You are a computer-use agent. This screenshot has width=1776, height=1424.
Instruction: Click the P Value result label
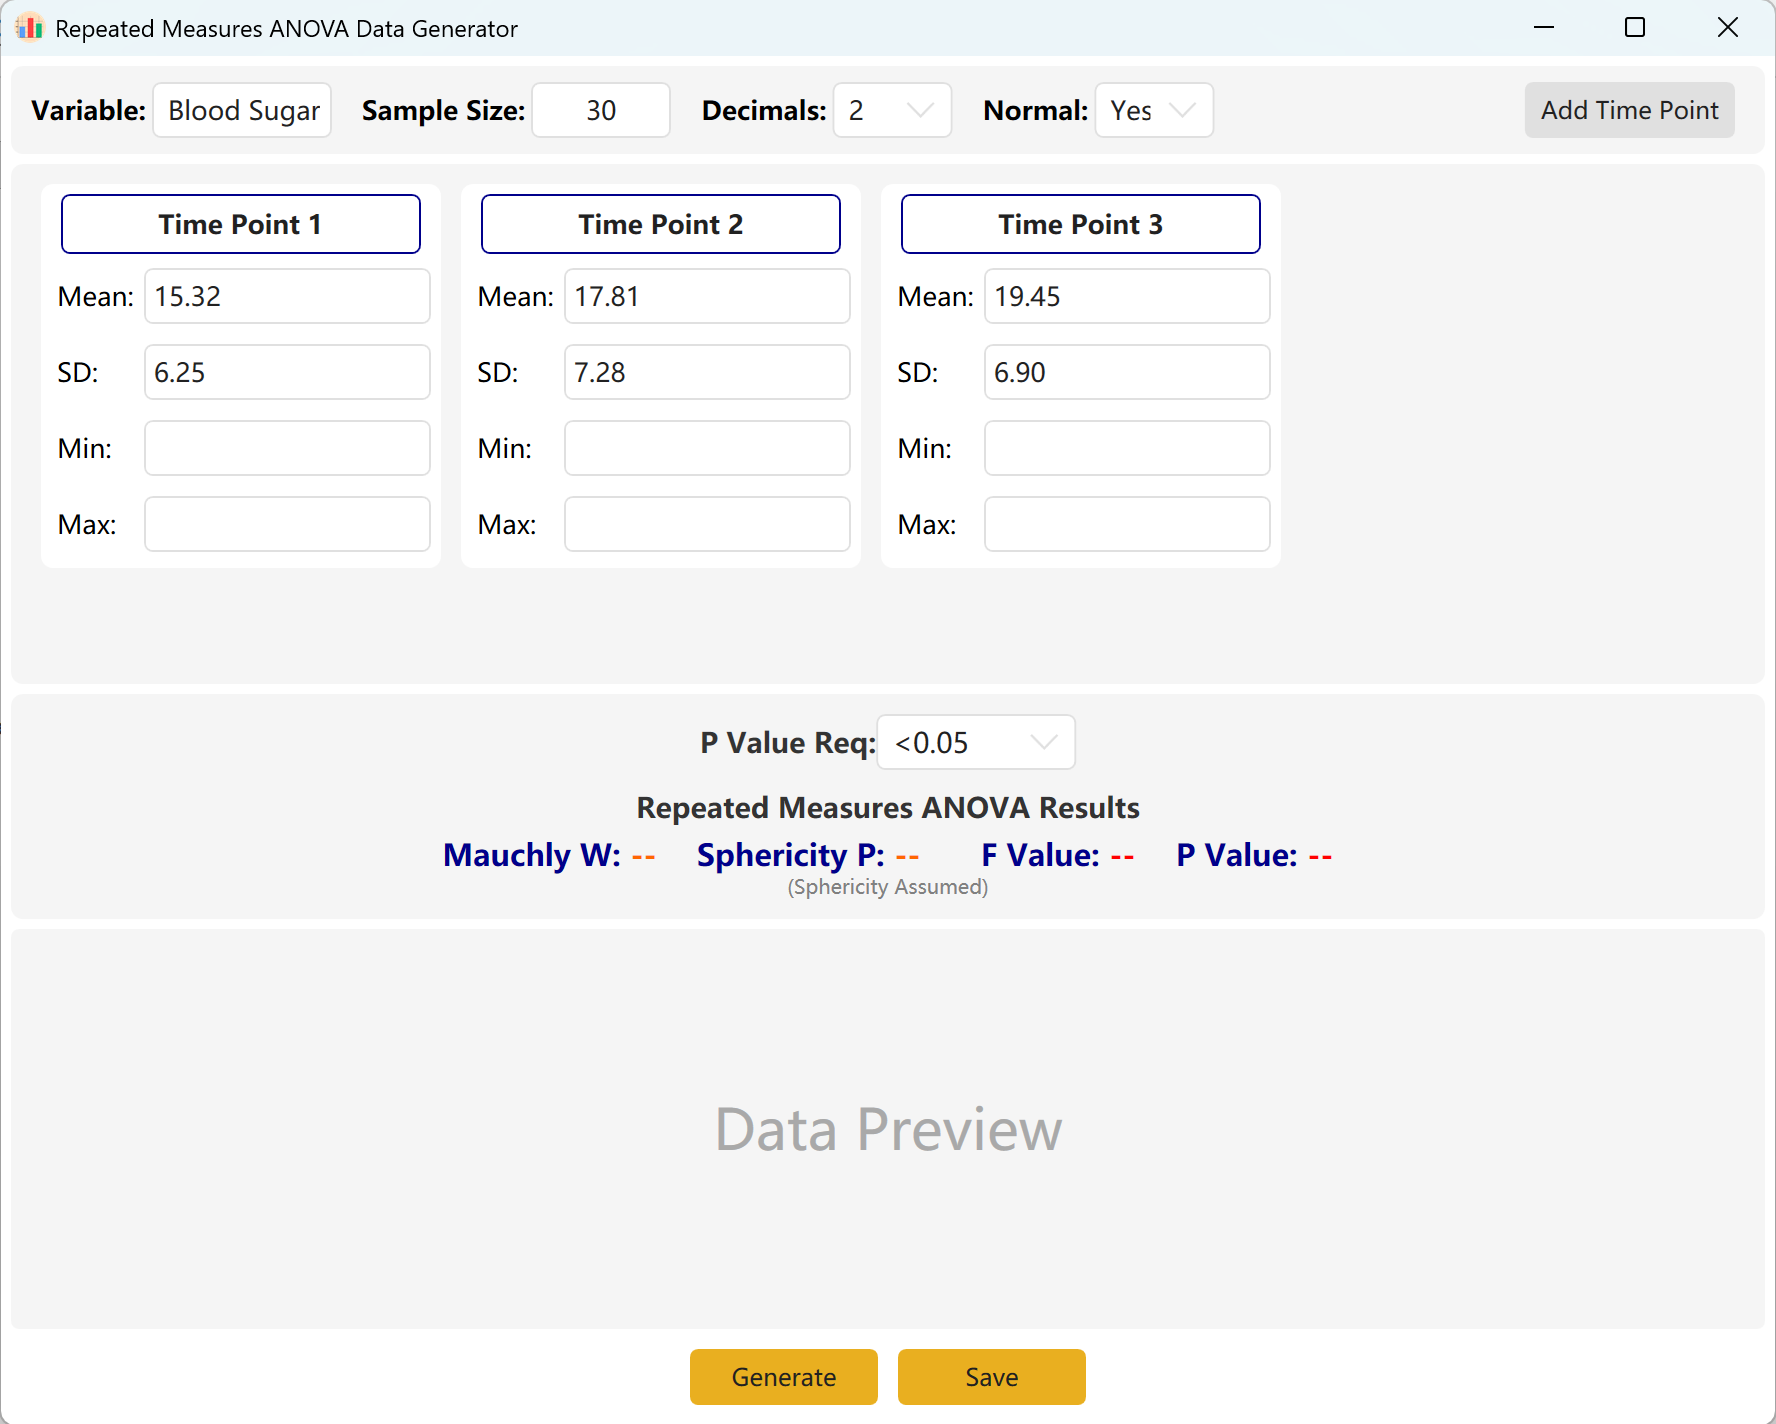1237,855
